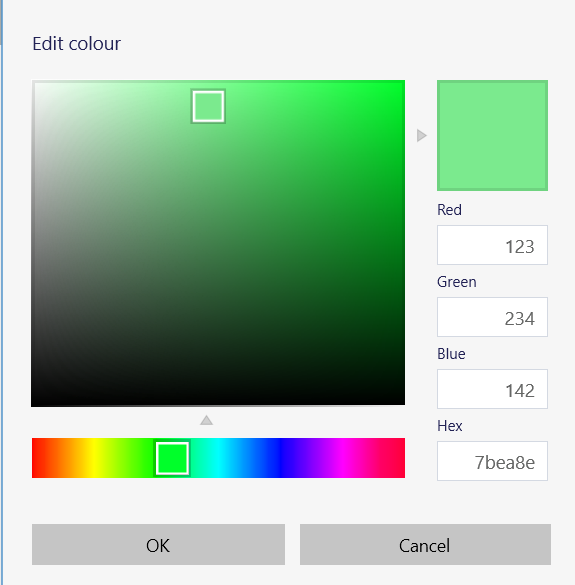Pick cyan on the hue bar

[219, 458]
